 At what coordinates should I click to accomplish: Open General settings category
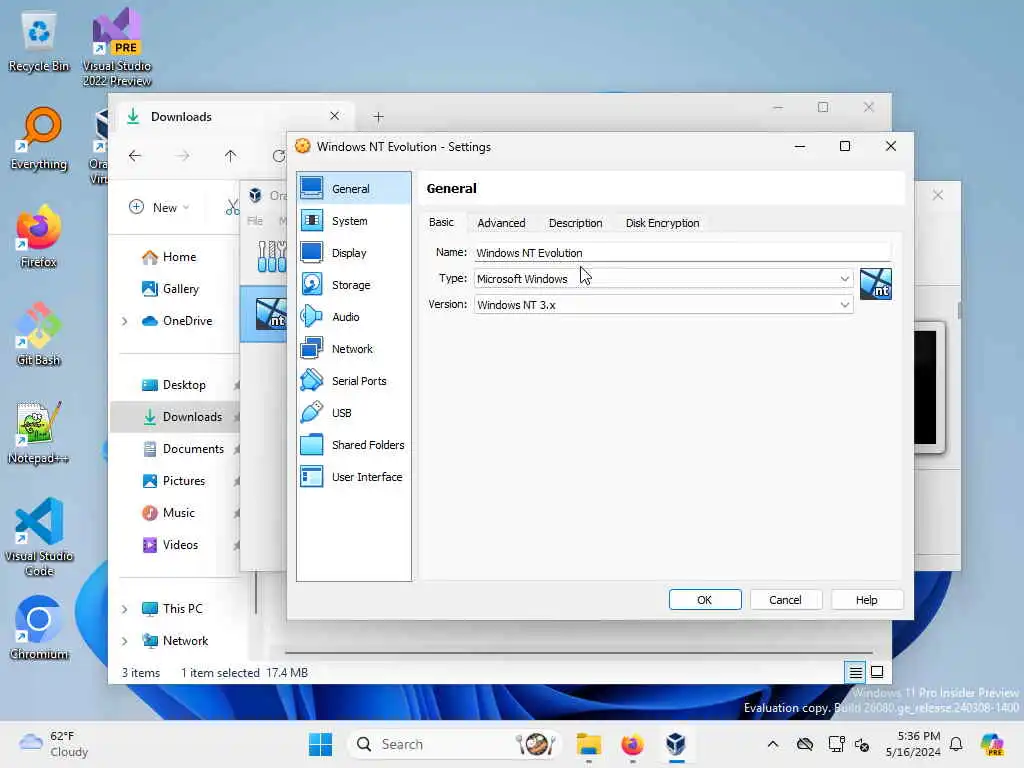(353, 189)
